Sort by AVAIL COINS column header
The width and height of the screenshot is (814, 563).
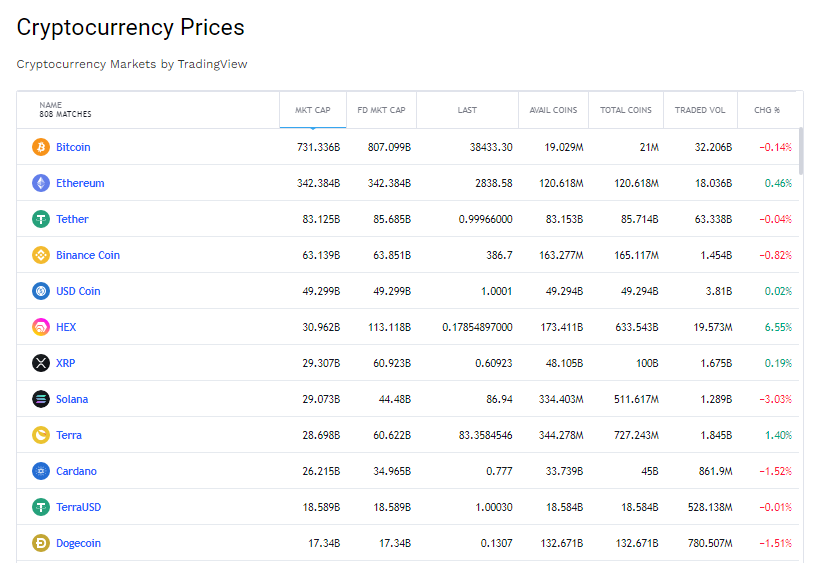point(553,110)
